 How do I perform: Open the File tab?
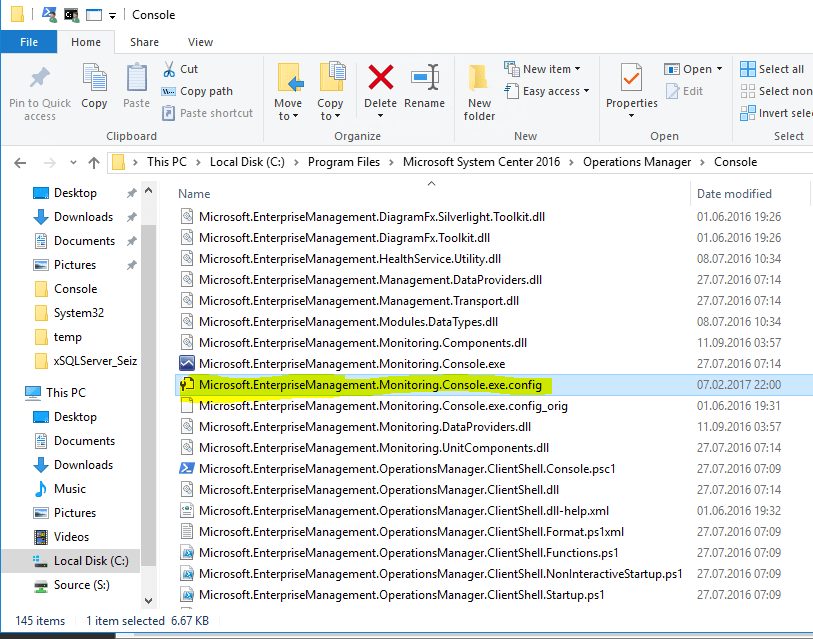(29, 42)
